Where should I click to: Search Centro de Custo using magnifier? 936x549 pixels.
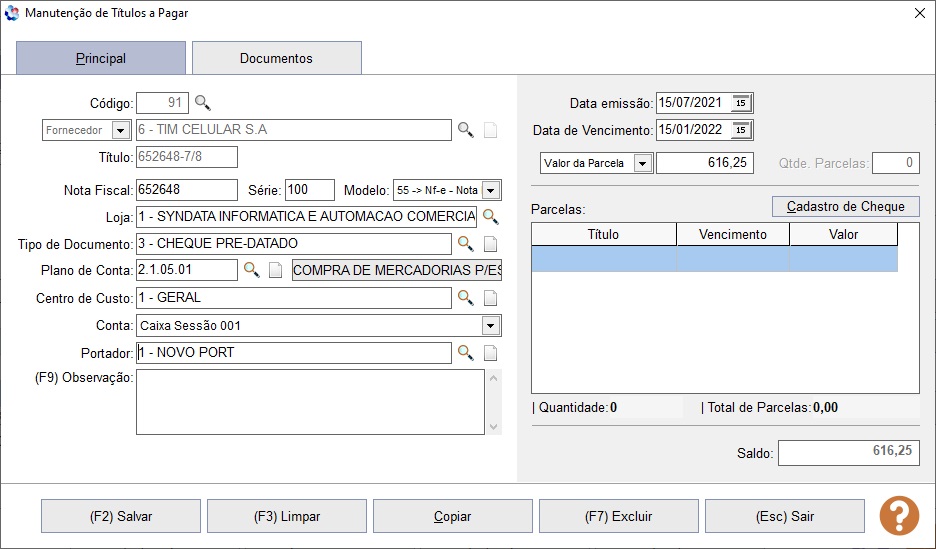point(466,297)
